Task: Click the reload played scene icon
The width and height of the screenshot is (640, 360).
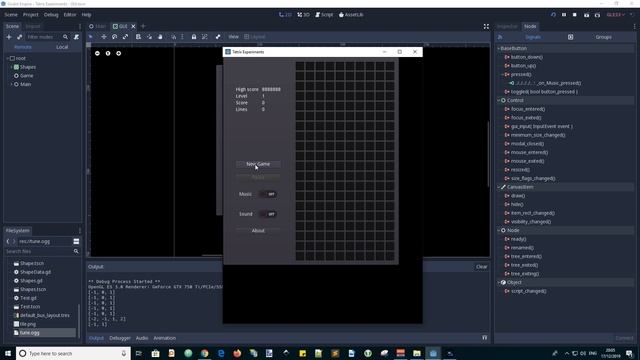Action: pos(553,15)
